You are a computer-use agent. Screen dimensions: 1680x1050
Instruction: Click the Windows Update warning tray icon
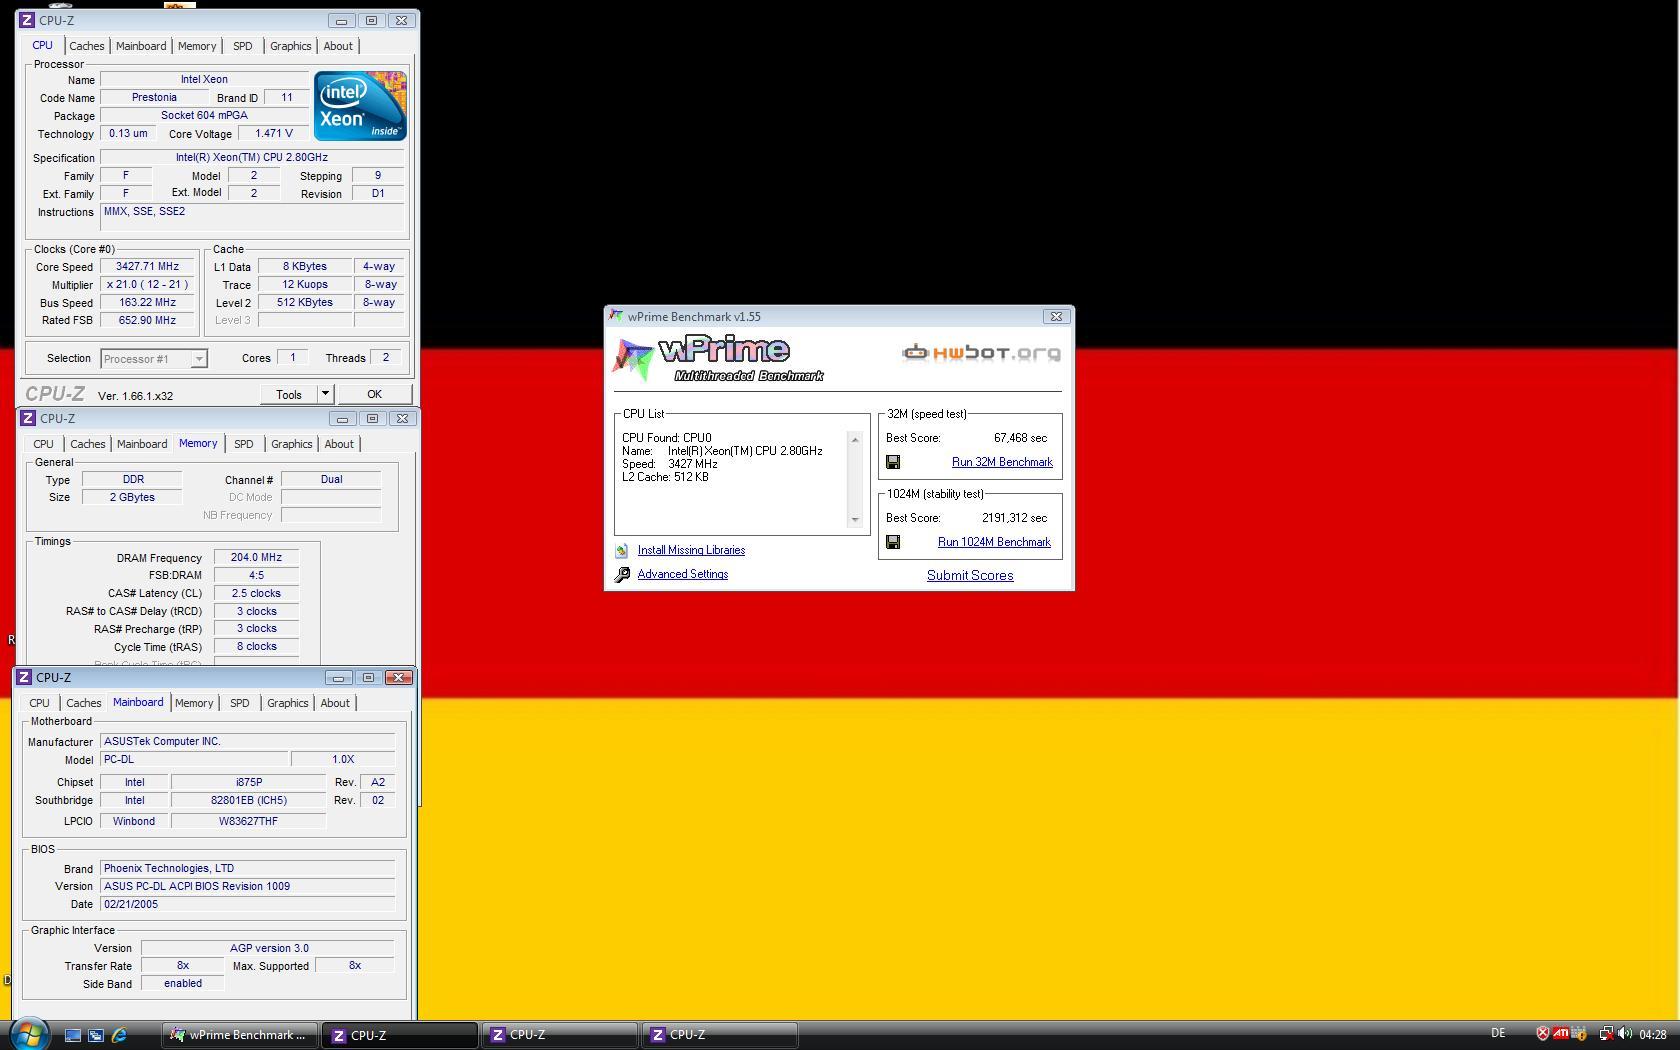point(1580,1034)
